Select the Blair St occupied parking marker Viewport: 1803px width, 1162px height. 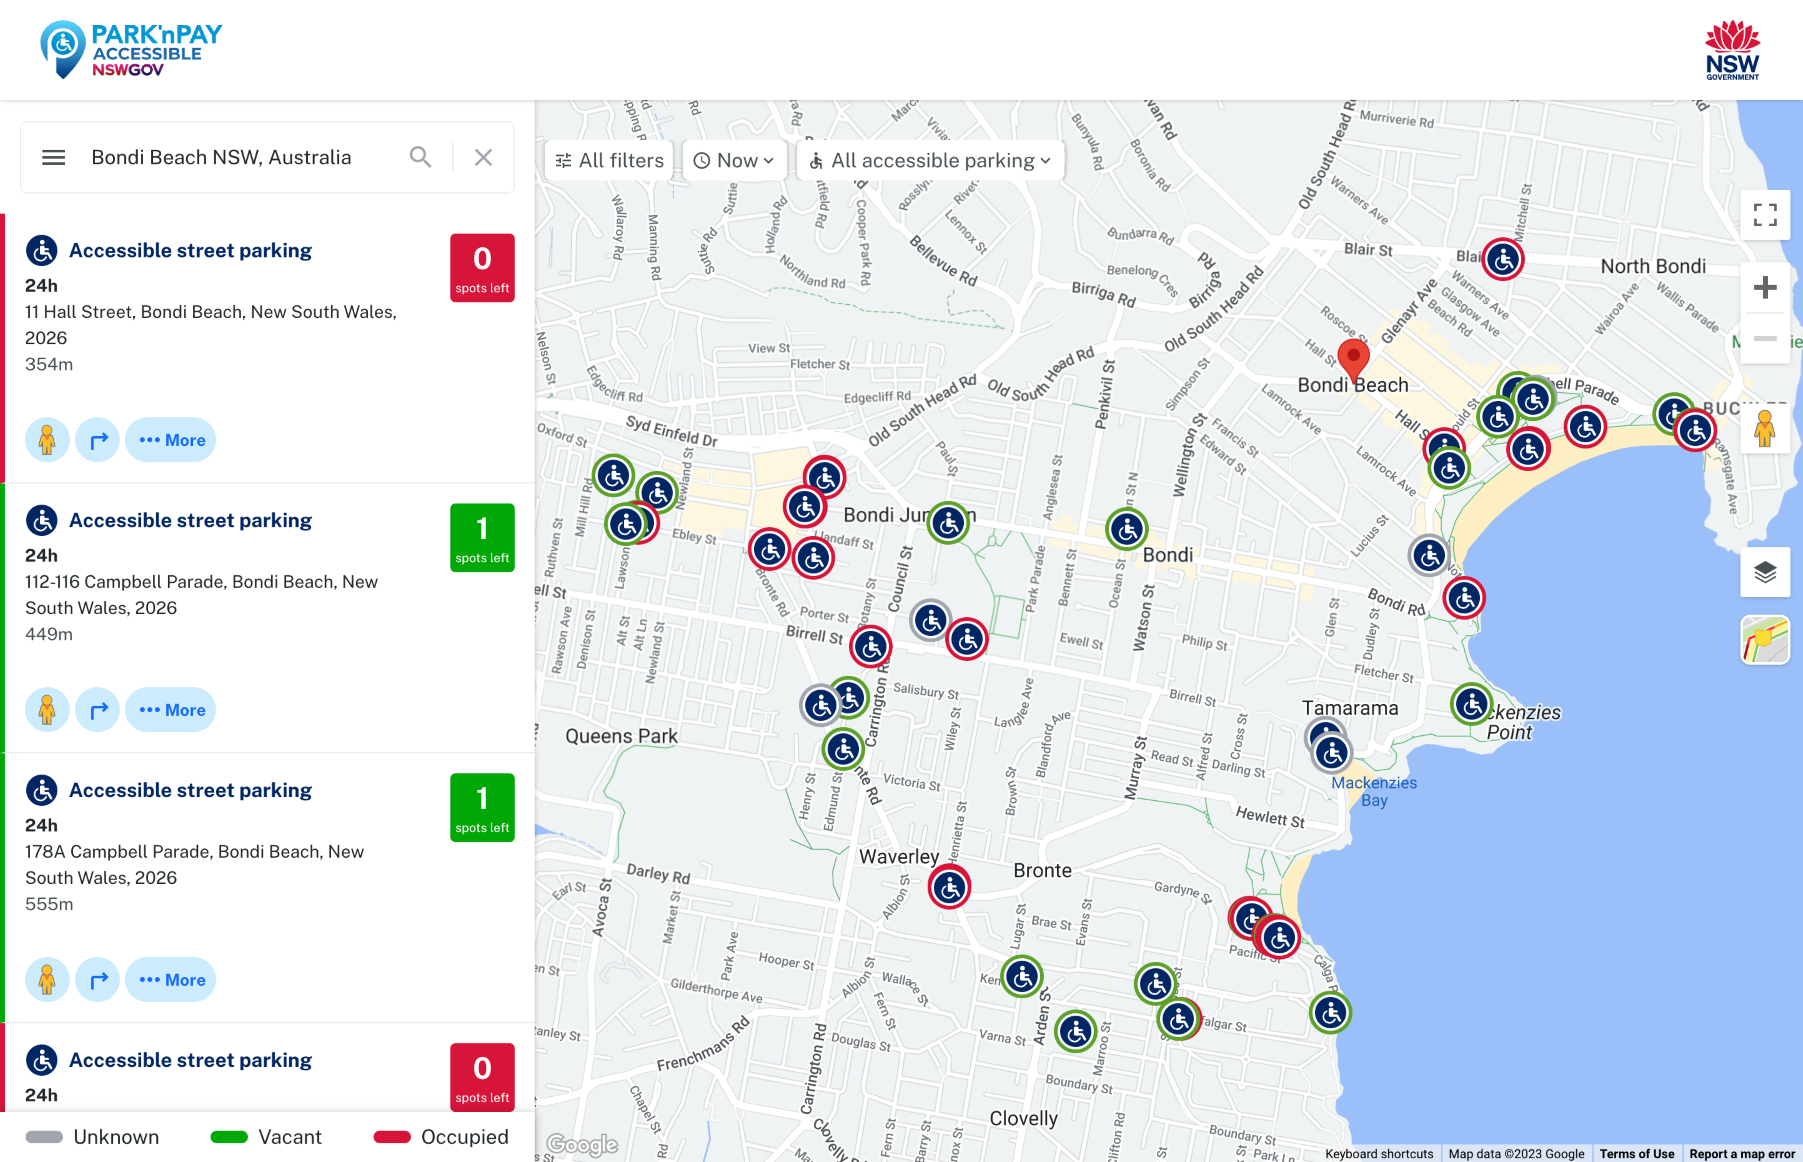[x=1502, y=259]
